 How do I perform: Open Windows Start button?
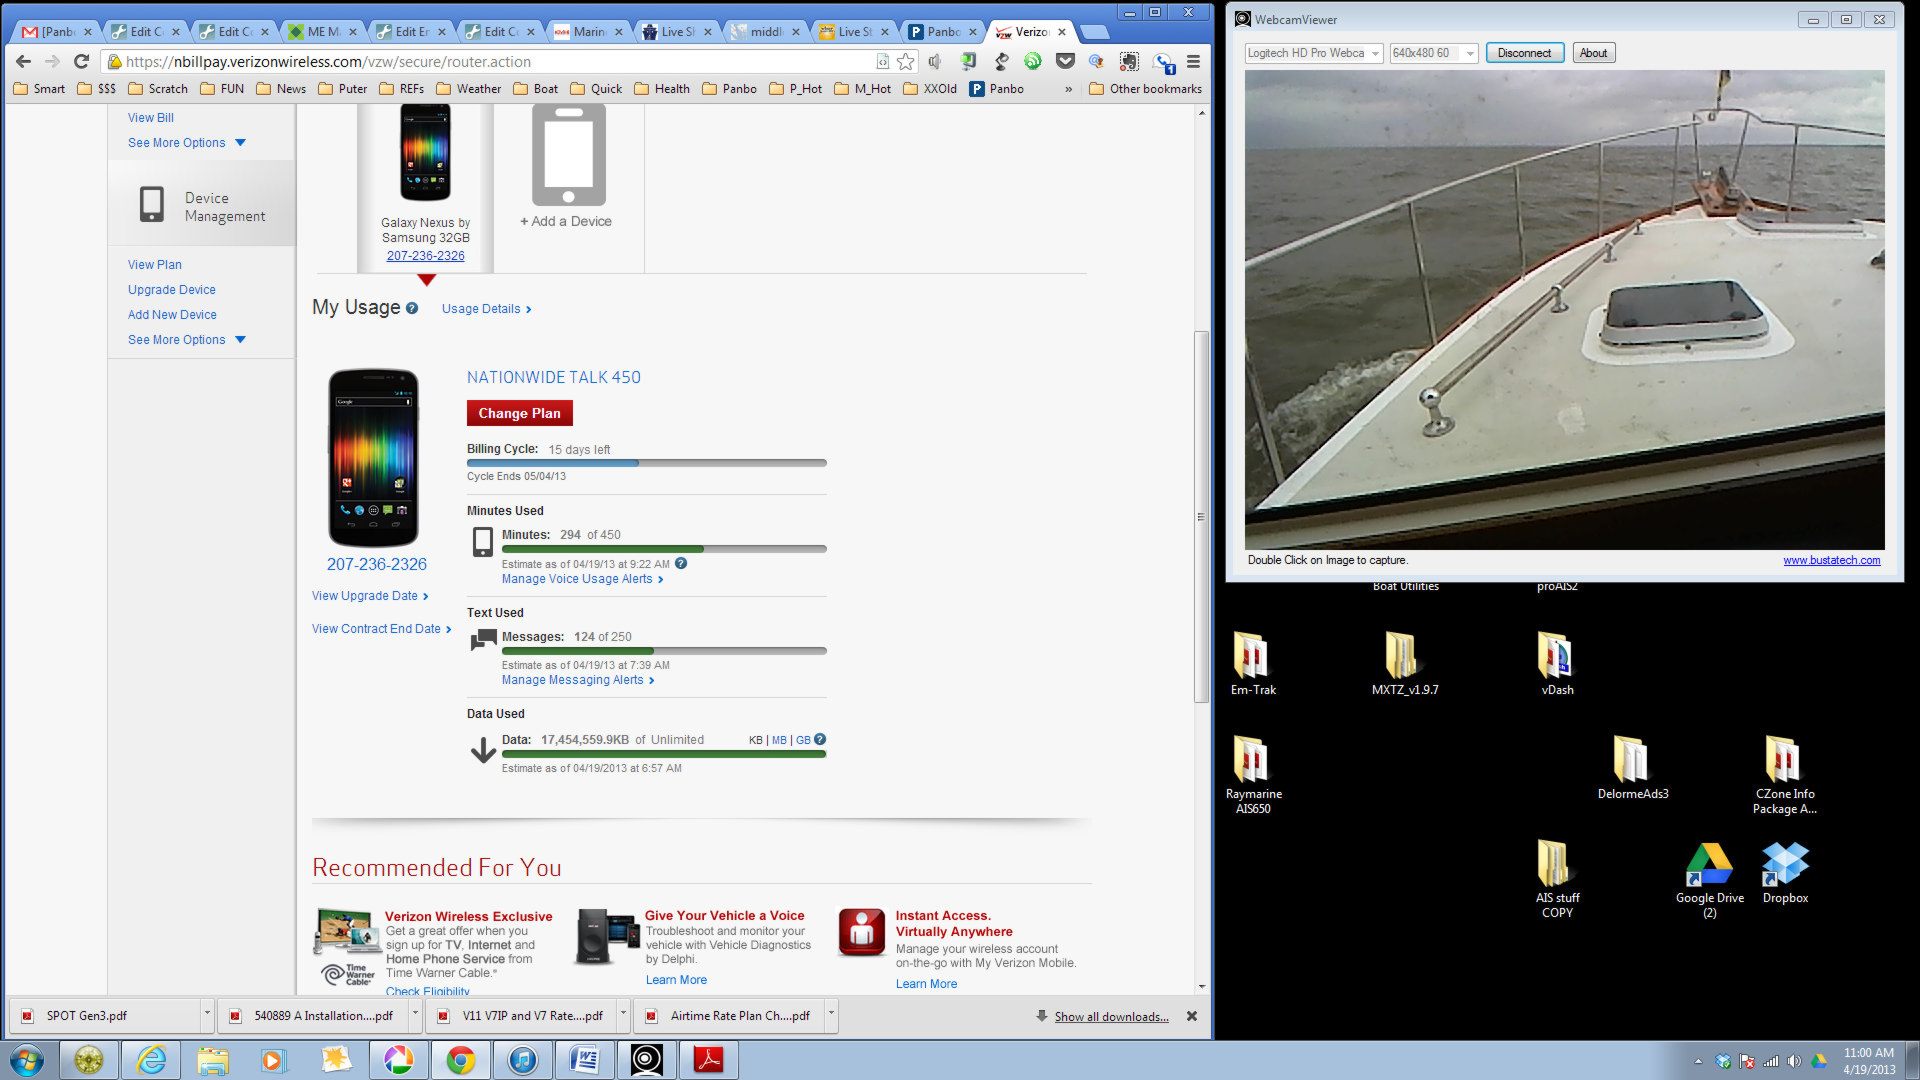(27, 1060)
